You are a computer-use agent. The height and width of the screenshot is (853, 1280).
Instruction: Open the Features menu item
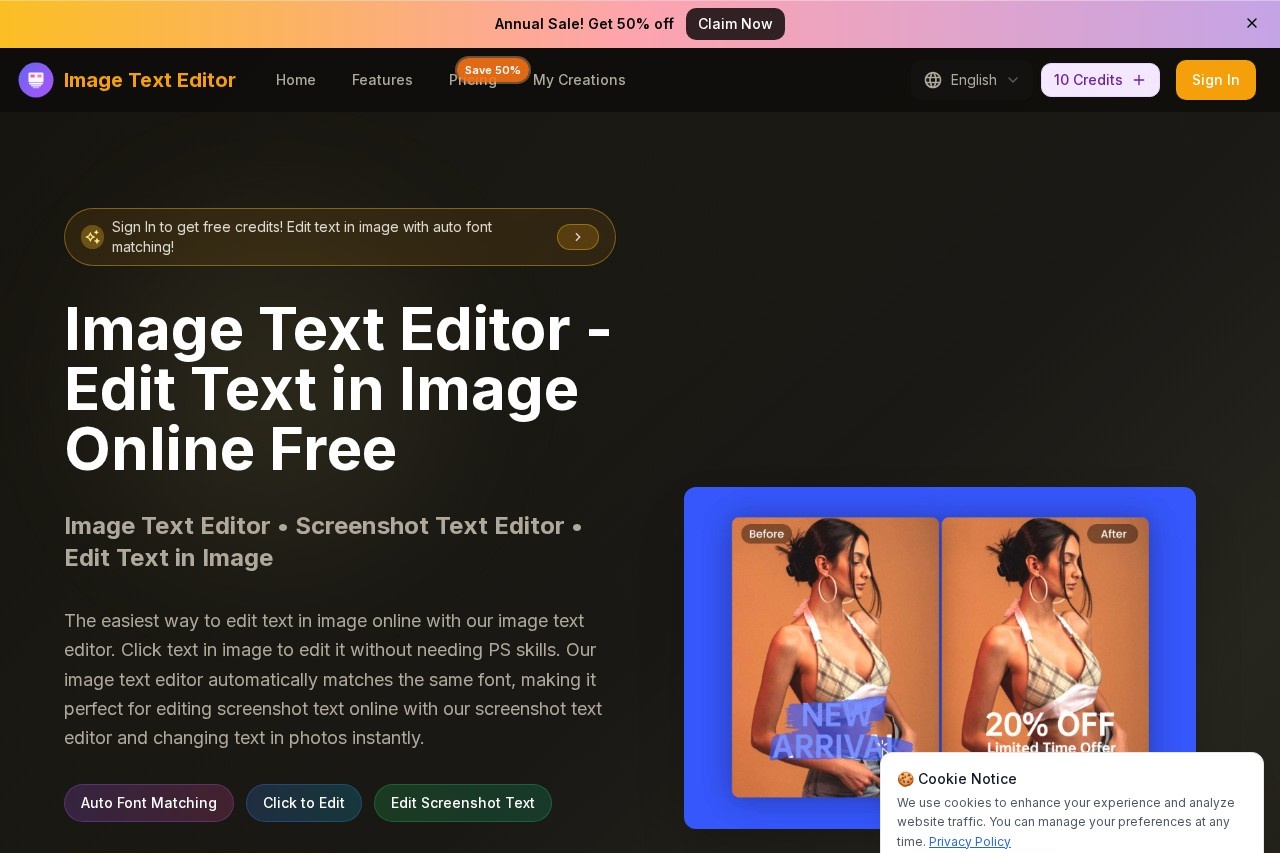pos(382,80)
